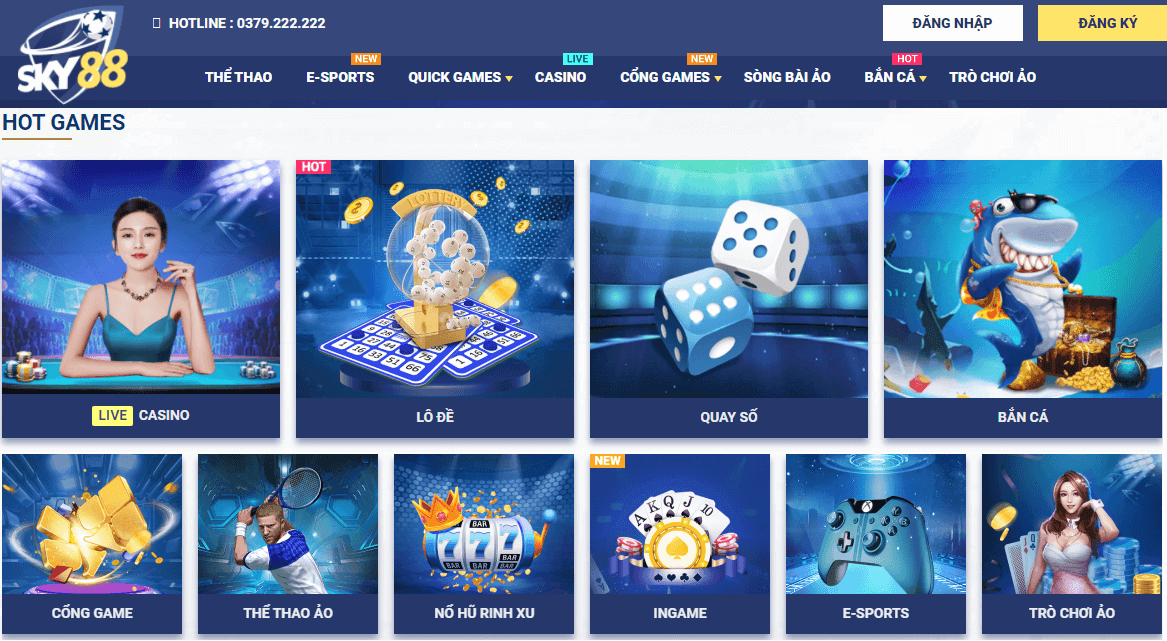This screenshot has height=641, width=1167.
Task: Open the Casino live menu item
Action: pos(560,77)
